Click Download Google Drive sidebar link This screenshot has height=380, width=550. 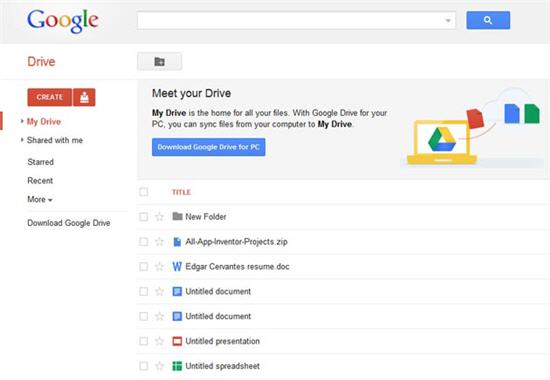point(69,223)
